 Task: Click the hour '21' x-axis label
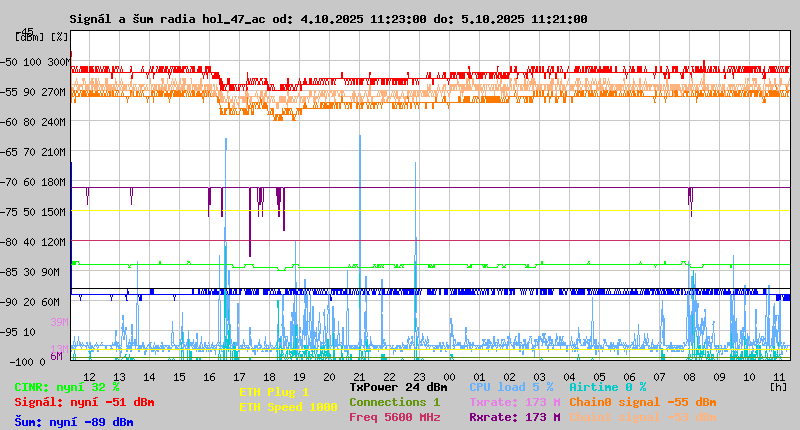click(359, 377)
